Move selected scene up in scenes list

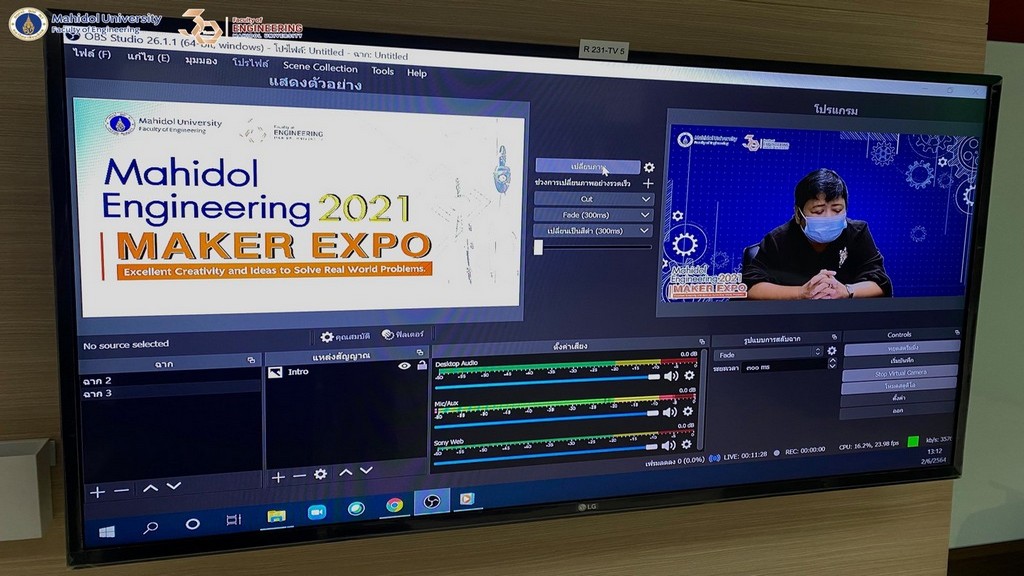point(150,488)
